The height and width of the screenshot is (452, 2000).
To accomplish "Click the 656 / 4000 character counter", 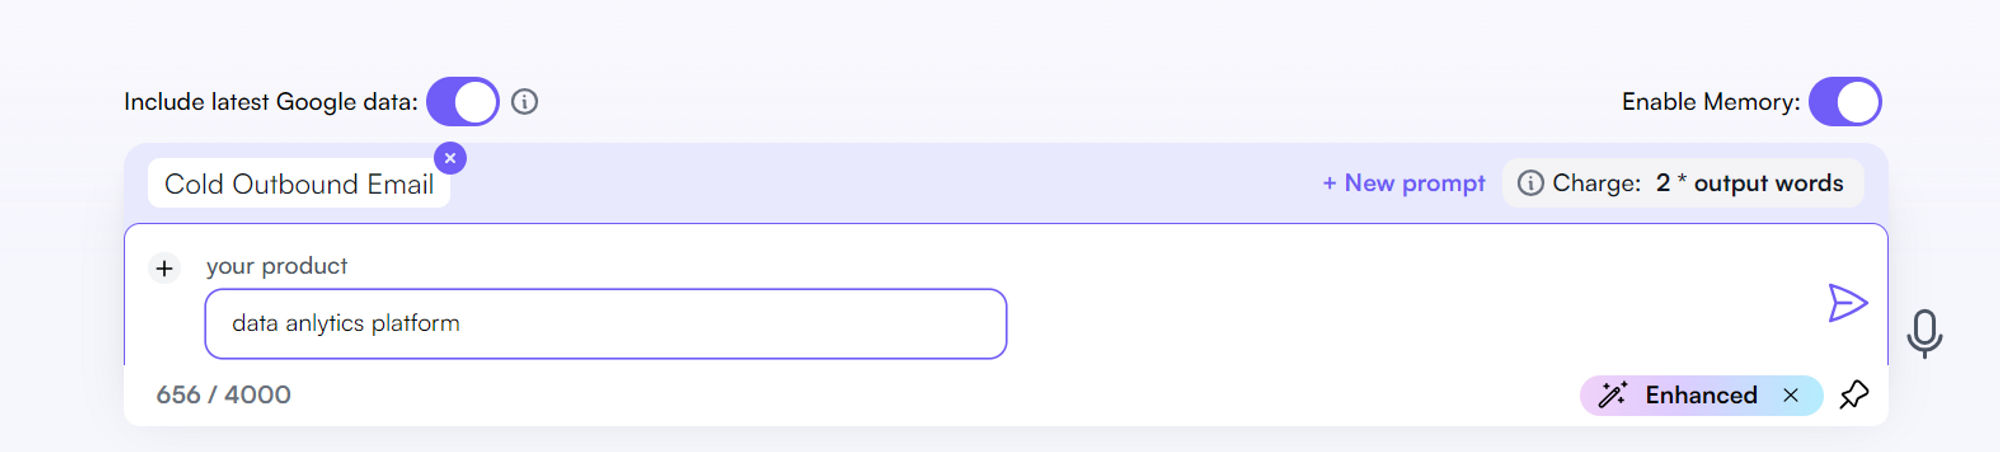I will click(x=223, y=395).
